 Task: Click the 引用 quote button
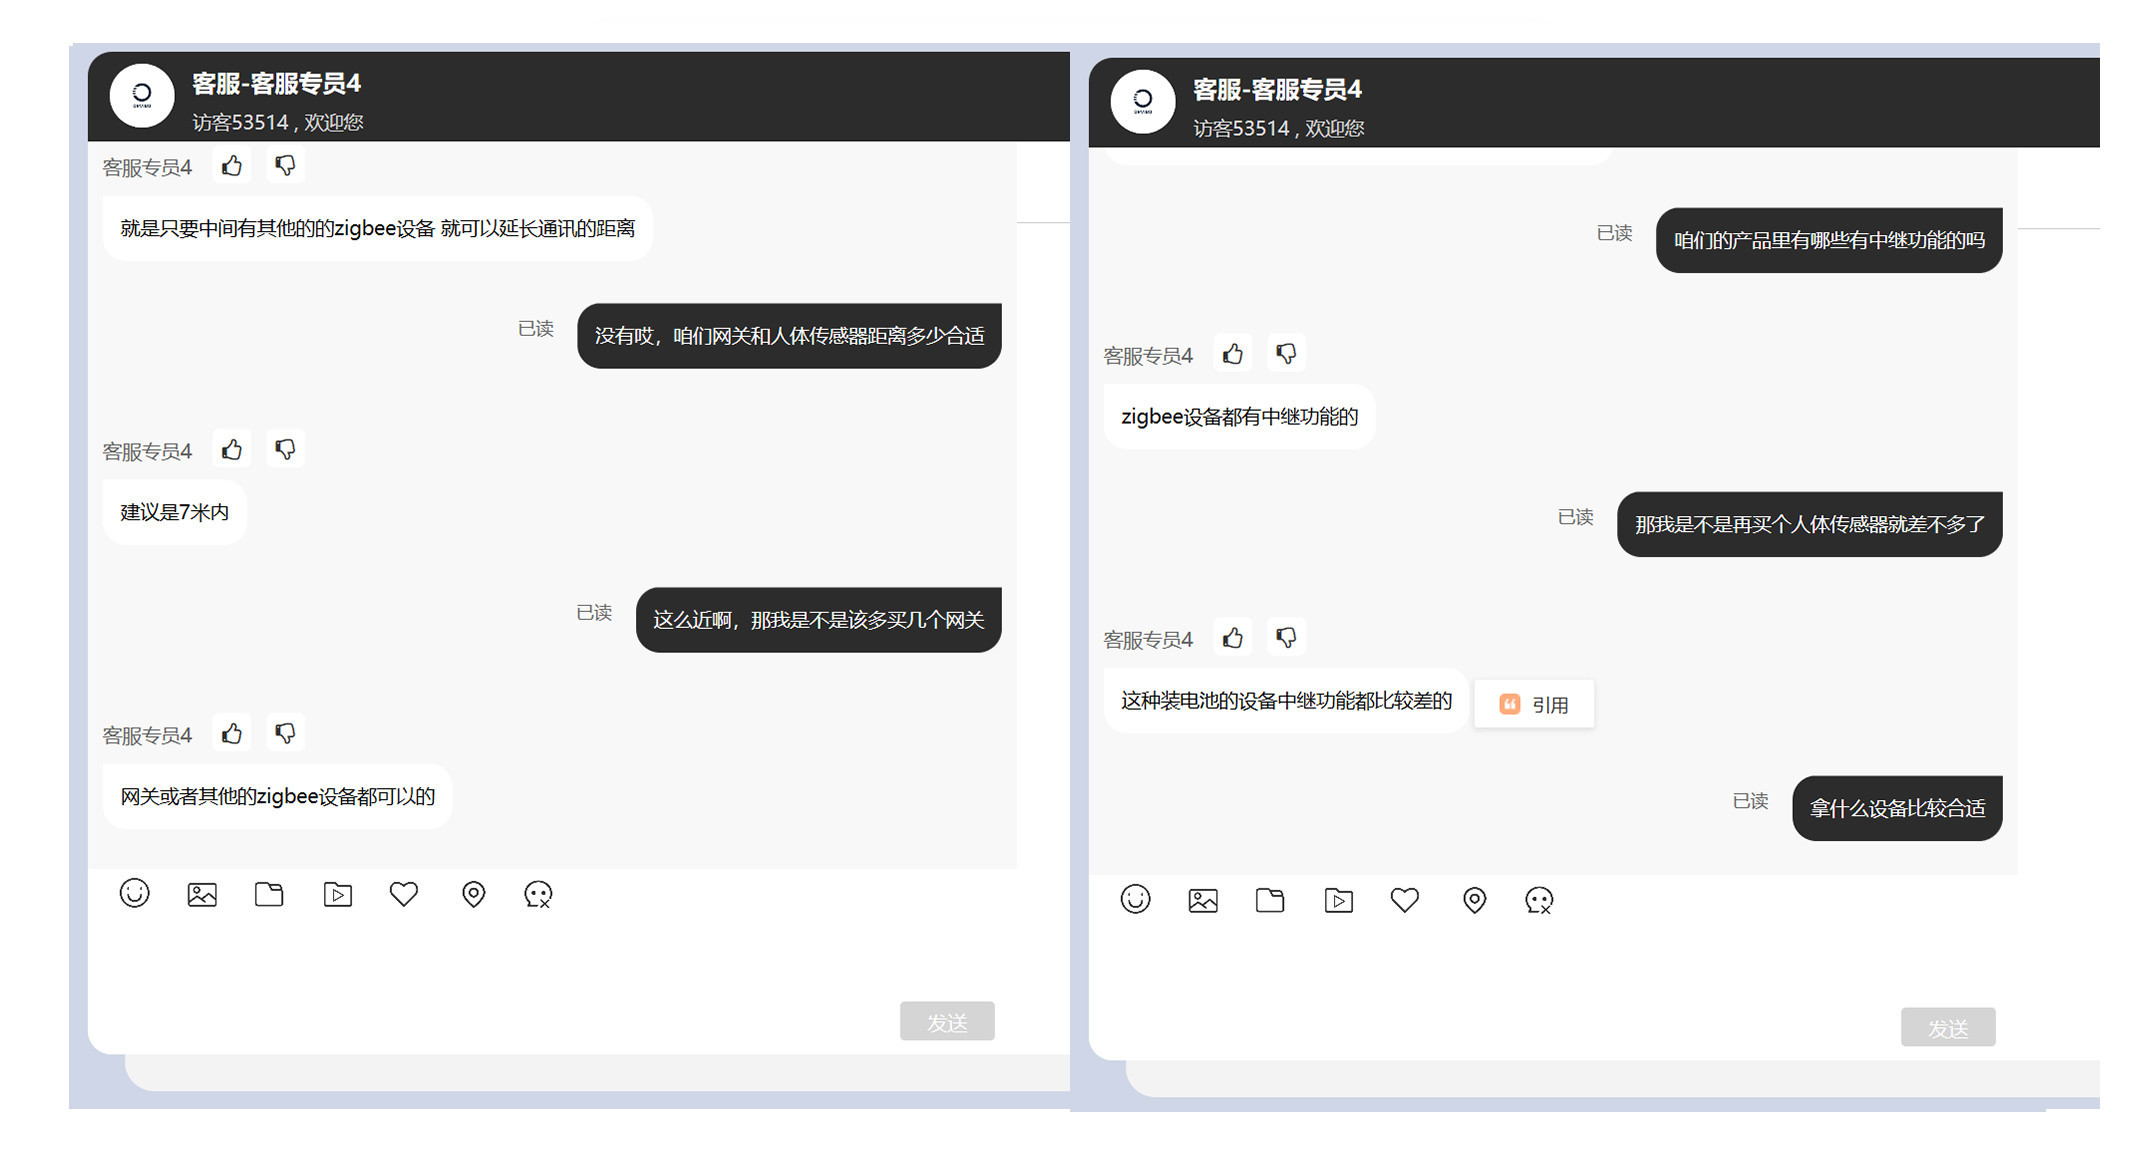(x=1534, y=704)
